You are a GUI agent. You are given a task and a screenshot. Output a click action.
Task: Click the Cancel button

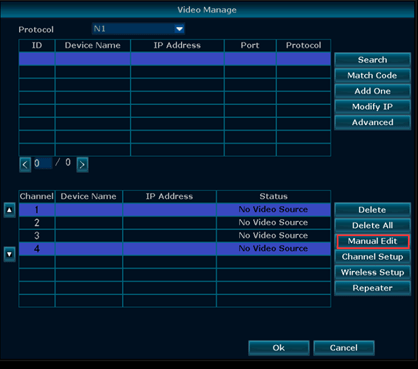[x=344, y=348]
